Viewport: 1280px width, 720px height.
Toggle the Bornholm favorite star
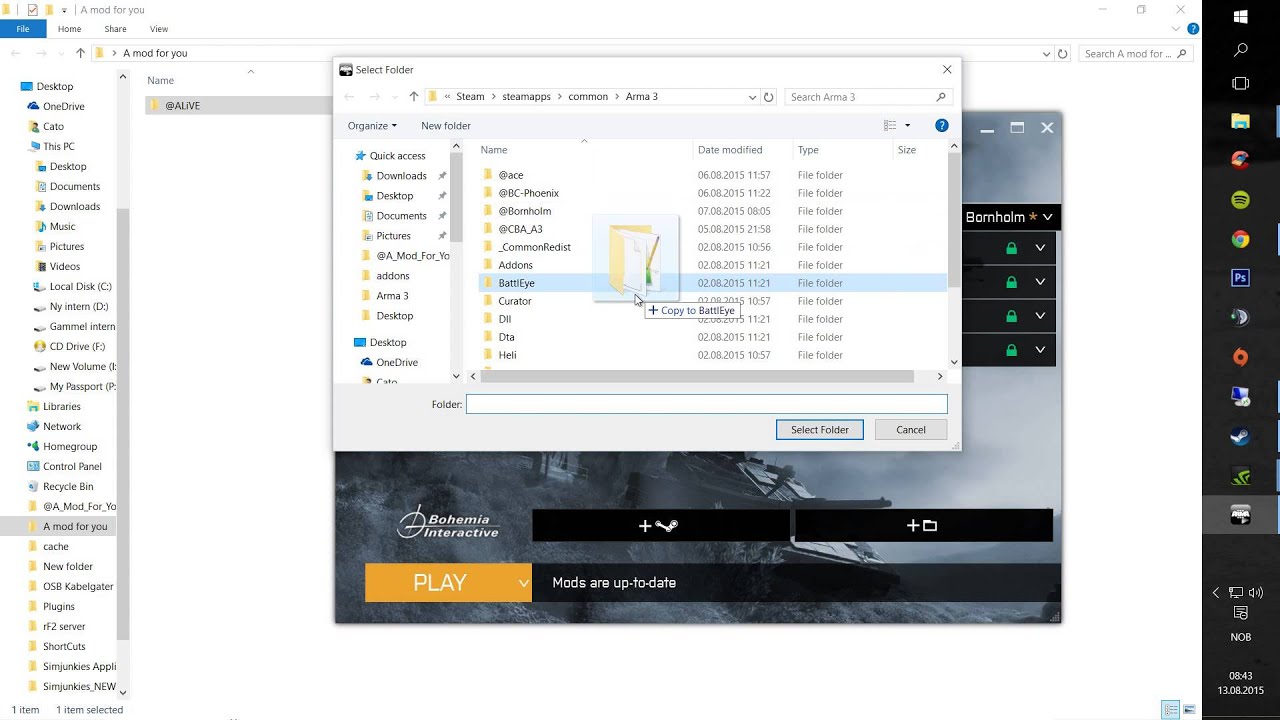[x=1032, y=217]
